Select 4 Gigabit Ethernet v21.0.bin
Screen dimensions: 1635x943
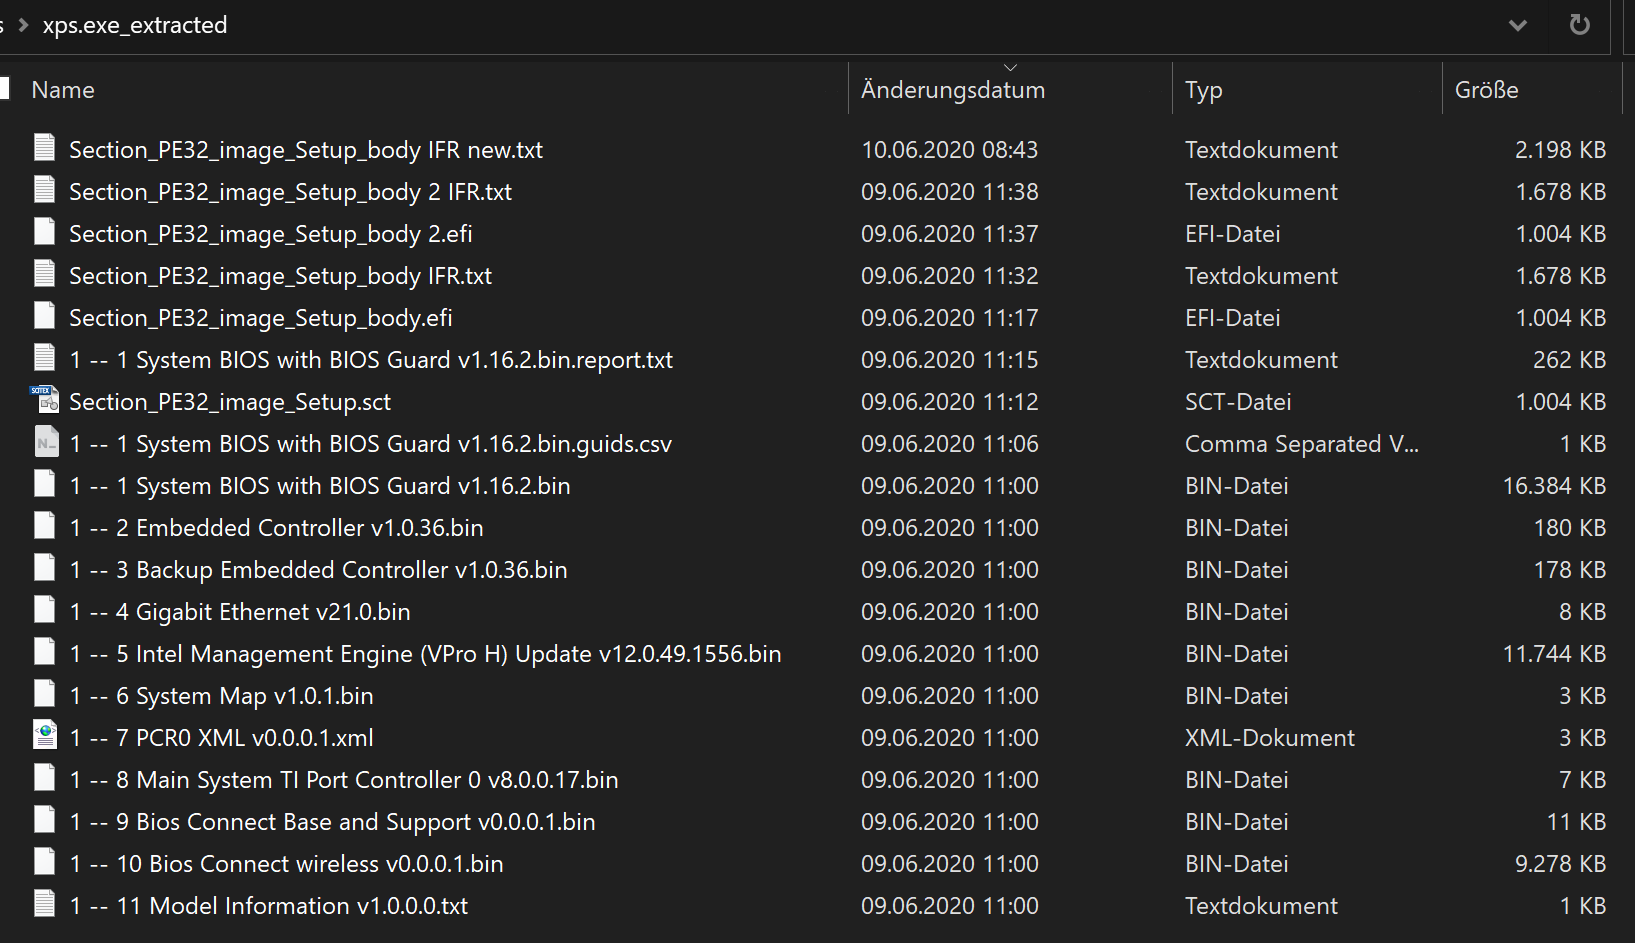[x=240, y=612]
